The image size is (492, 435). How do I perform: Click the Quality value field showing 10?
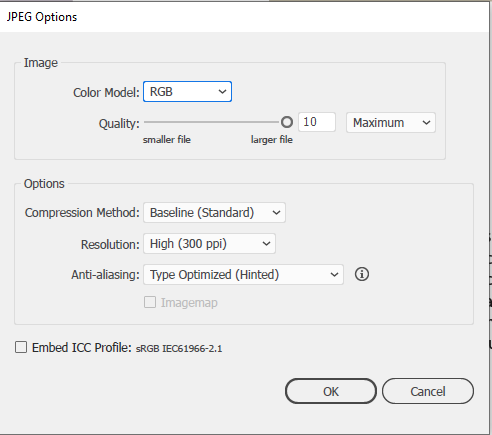317,122
